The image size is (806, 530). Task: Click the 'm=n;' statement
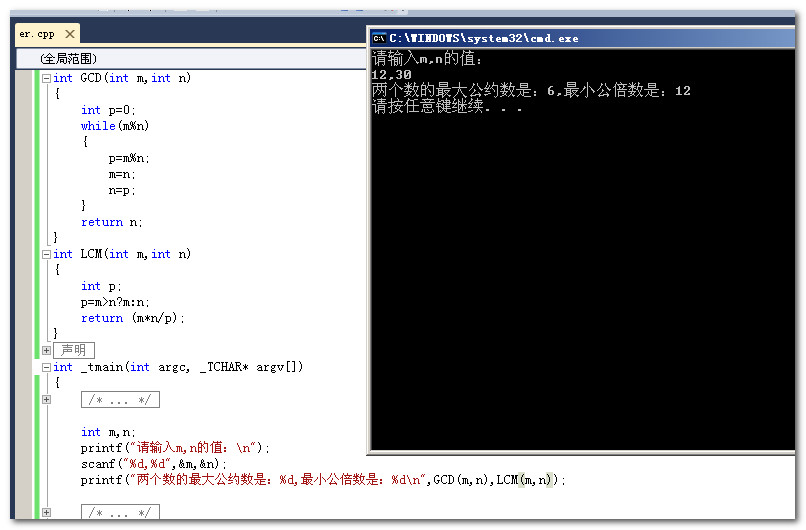(122, 175)
